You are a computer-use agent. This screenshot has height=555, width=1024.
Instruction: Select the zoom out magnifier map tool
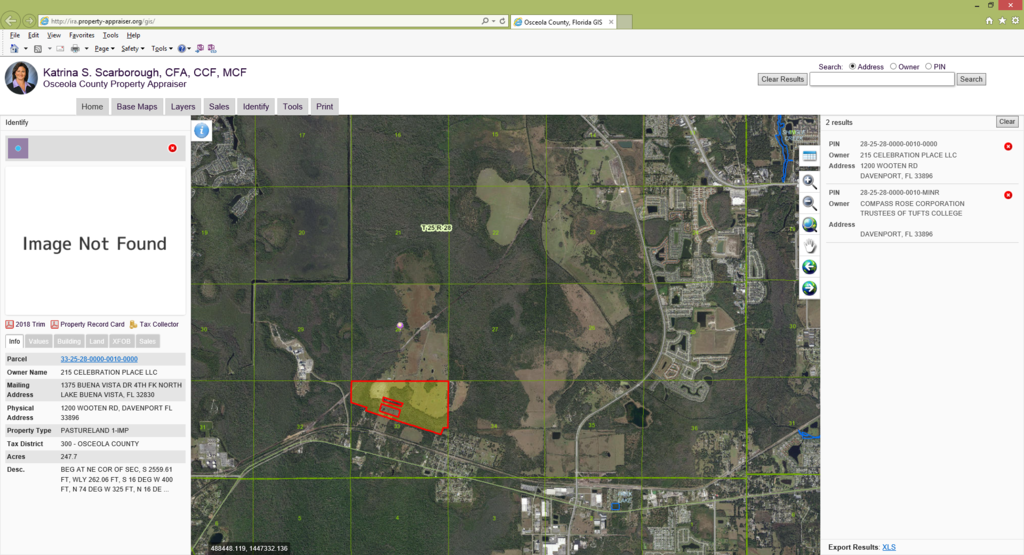[809, 203]
